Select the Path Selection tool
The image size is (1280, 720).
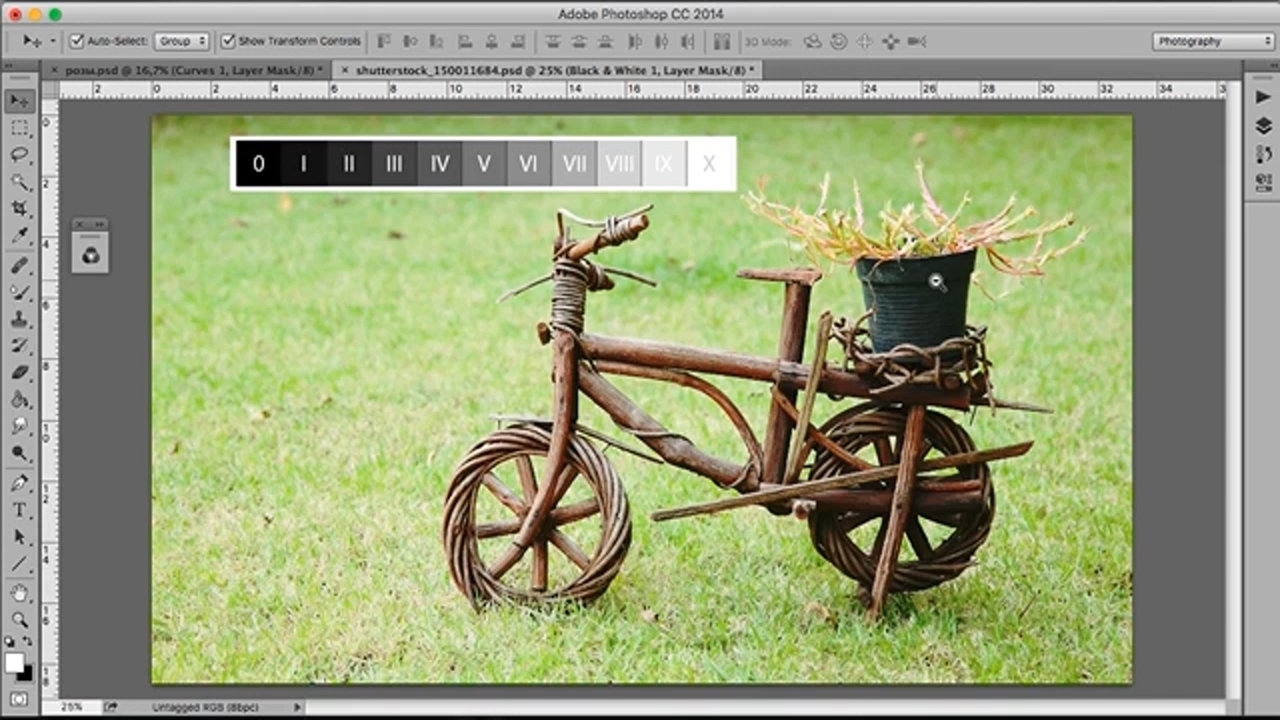tap(19, 537)
